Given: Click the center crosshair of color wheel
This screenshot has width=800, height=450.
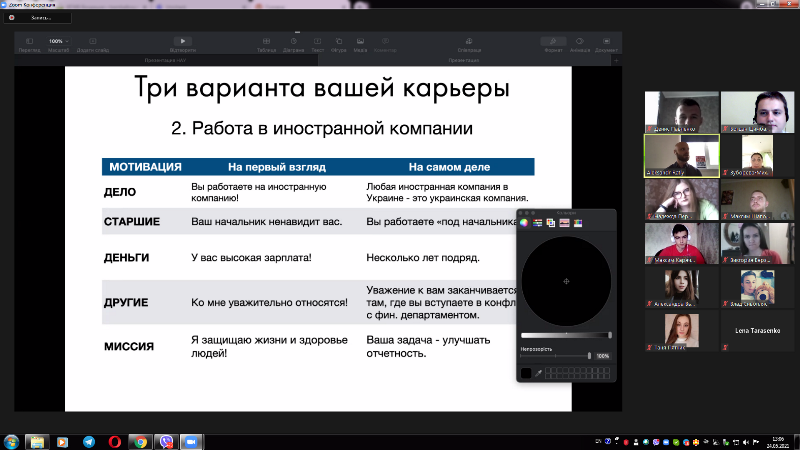Looking at the screenshot, I should (566, 281).
